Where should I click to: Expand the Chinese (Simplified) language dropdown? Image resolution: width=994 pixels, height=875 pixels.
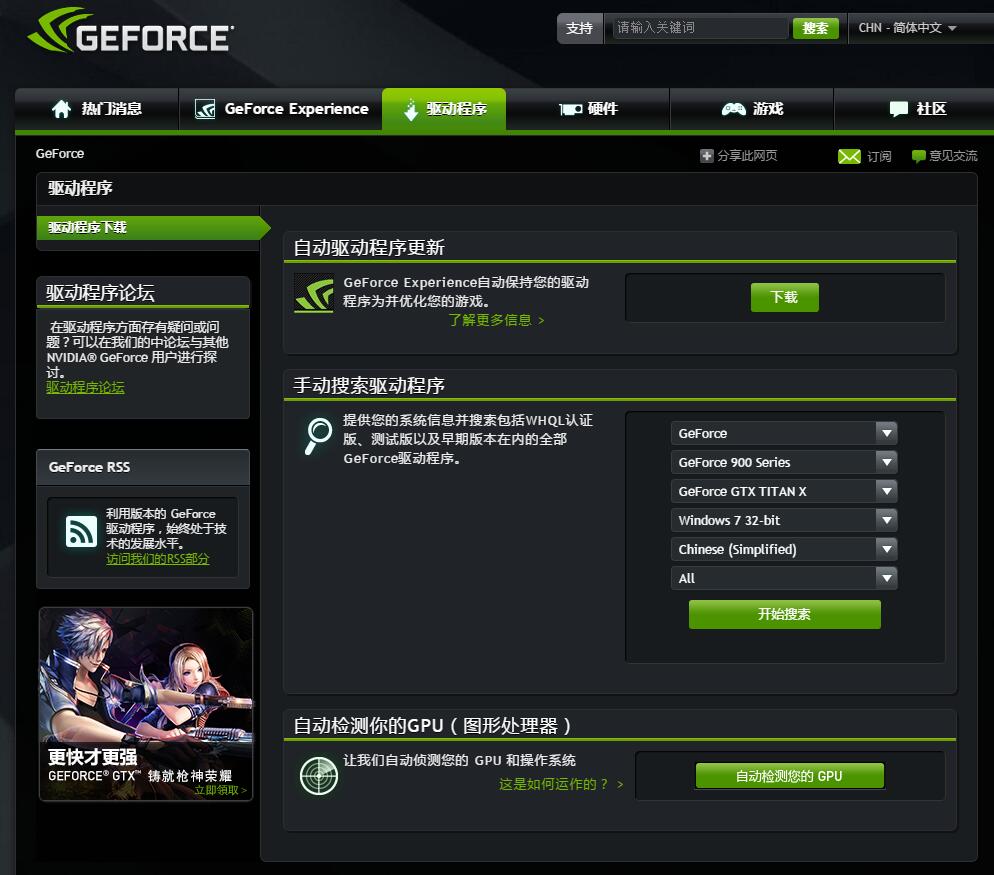pos(784,549)
